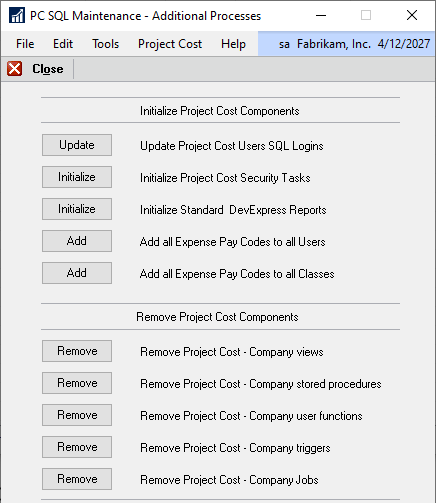The width and height of the screenshot is (436, 503).
Task: Minimize the PC SQL Maintenance window
Action: (321, 15)
